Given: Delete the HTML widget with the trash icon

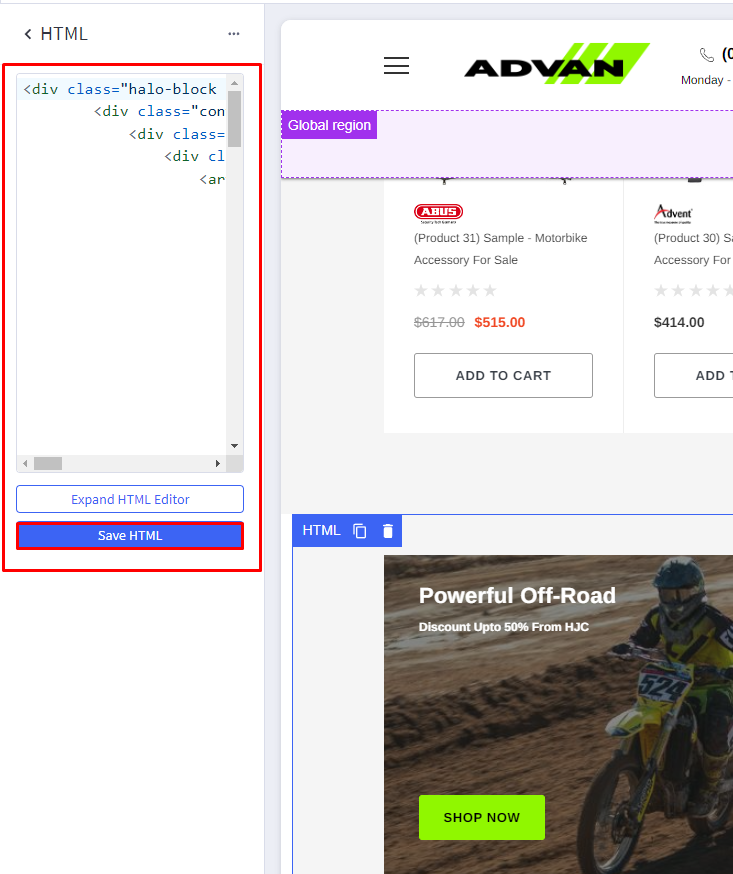Looking at the screenshot, I should 388,531.
